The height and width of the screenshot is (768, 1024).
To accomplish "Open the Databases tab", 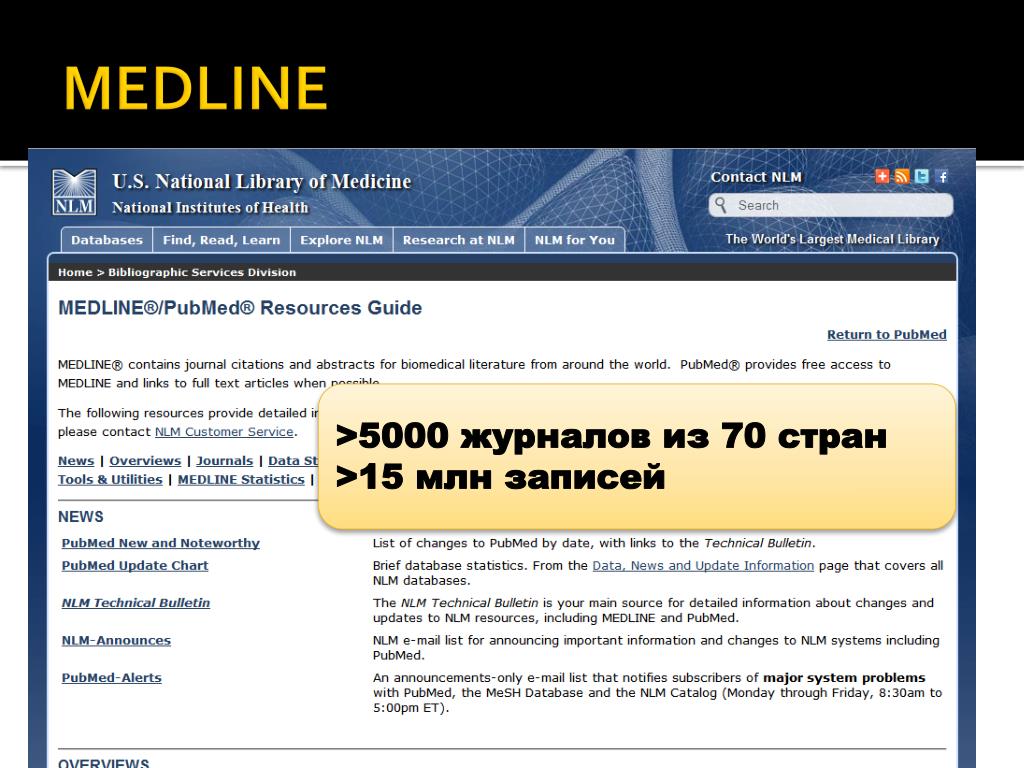I will point(106,240).
